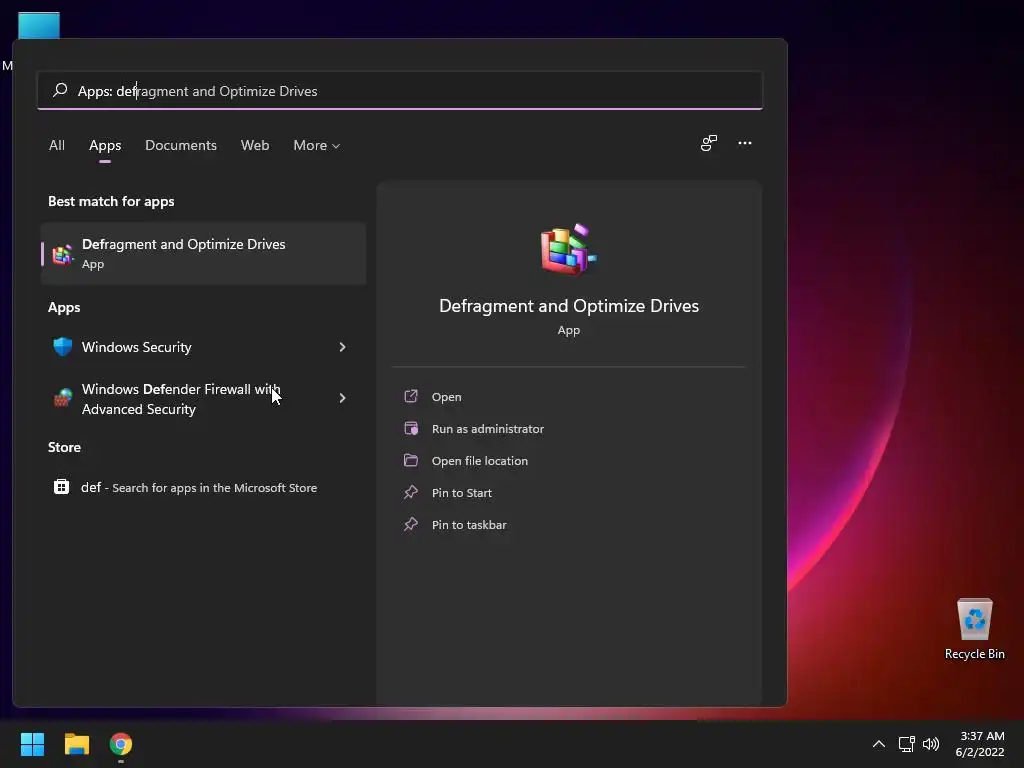The image size is (1024, 768).
Task: Click the Open action icon
Action: tap(411, 396)
